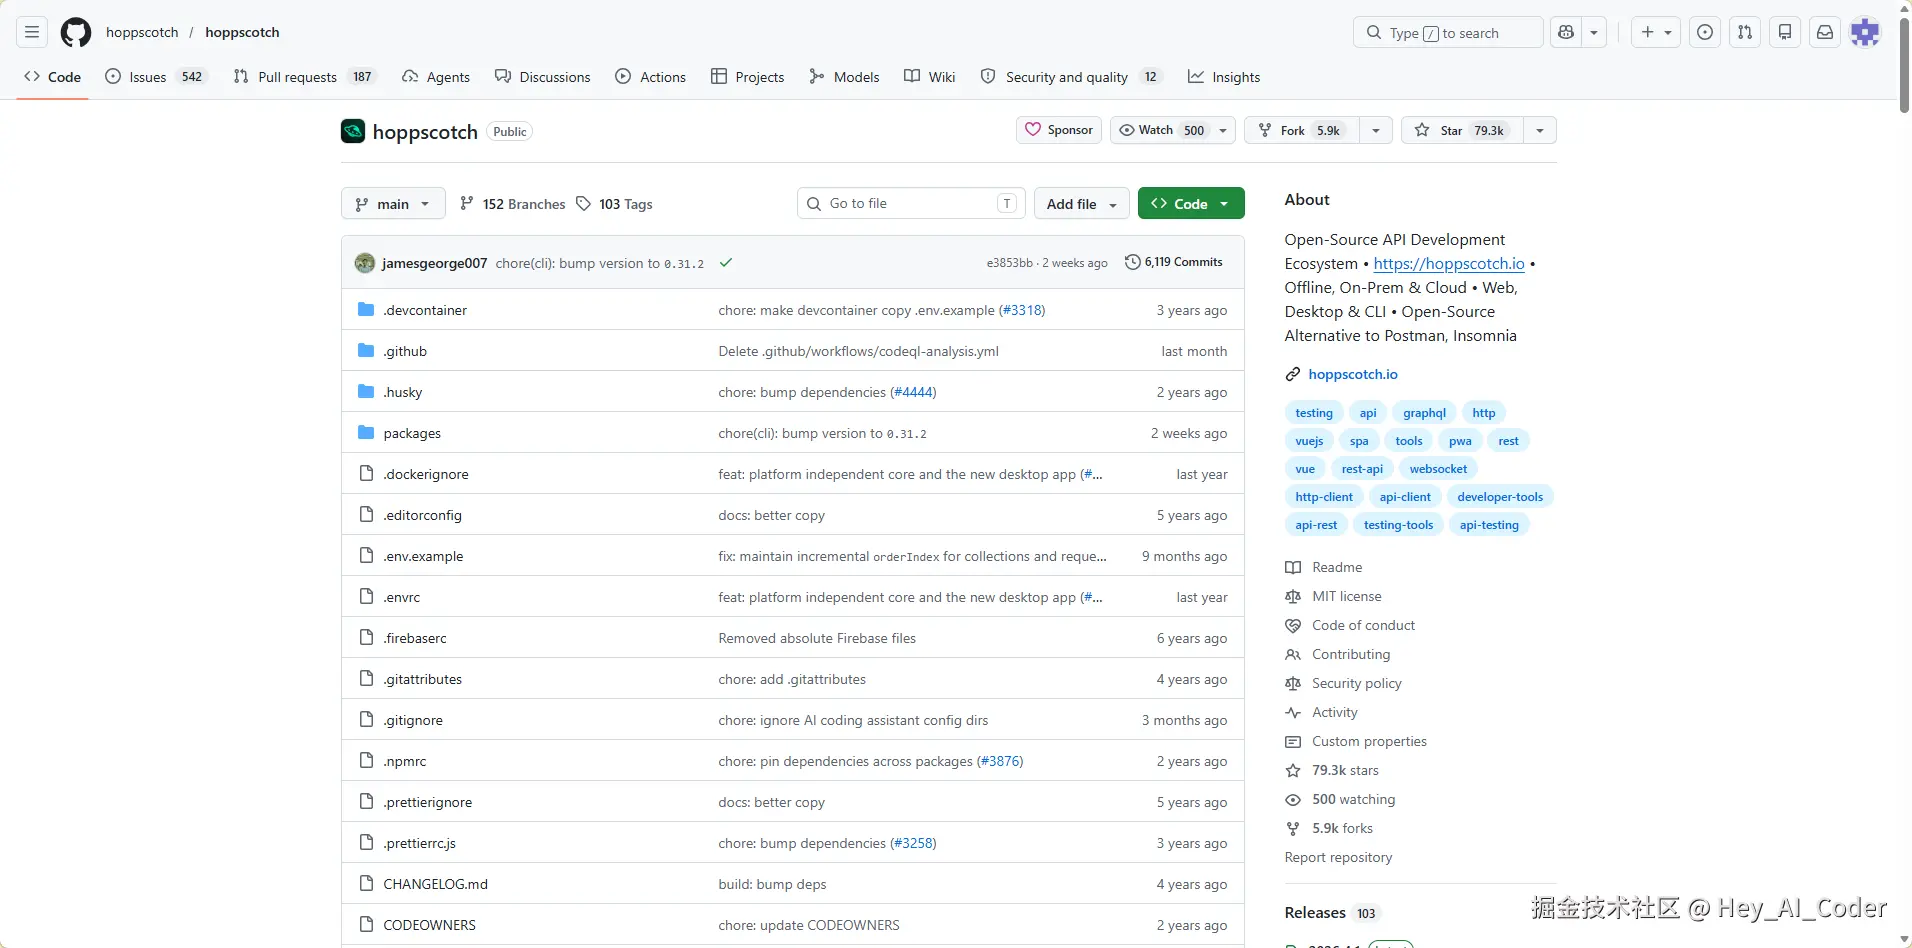Image resolution: width=1912 pixels, height=948 pixels.
Task: Click the CODEOWNERS file icon
Action: [366, 925]
